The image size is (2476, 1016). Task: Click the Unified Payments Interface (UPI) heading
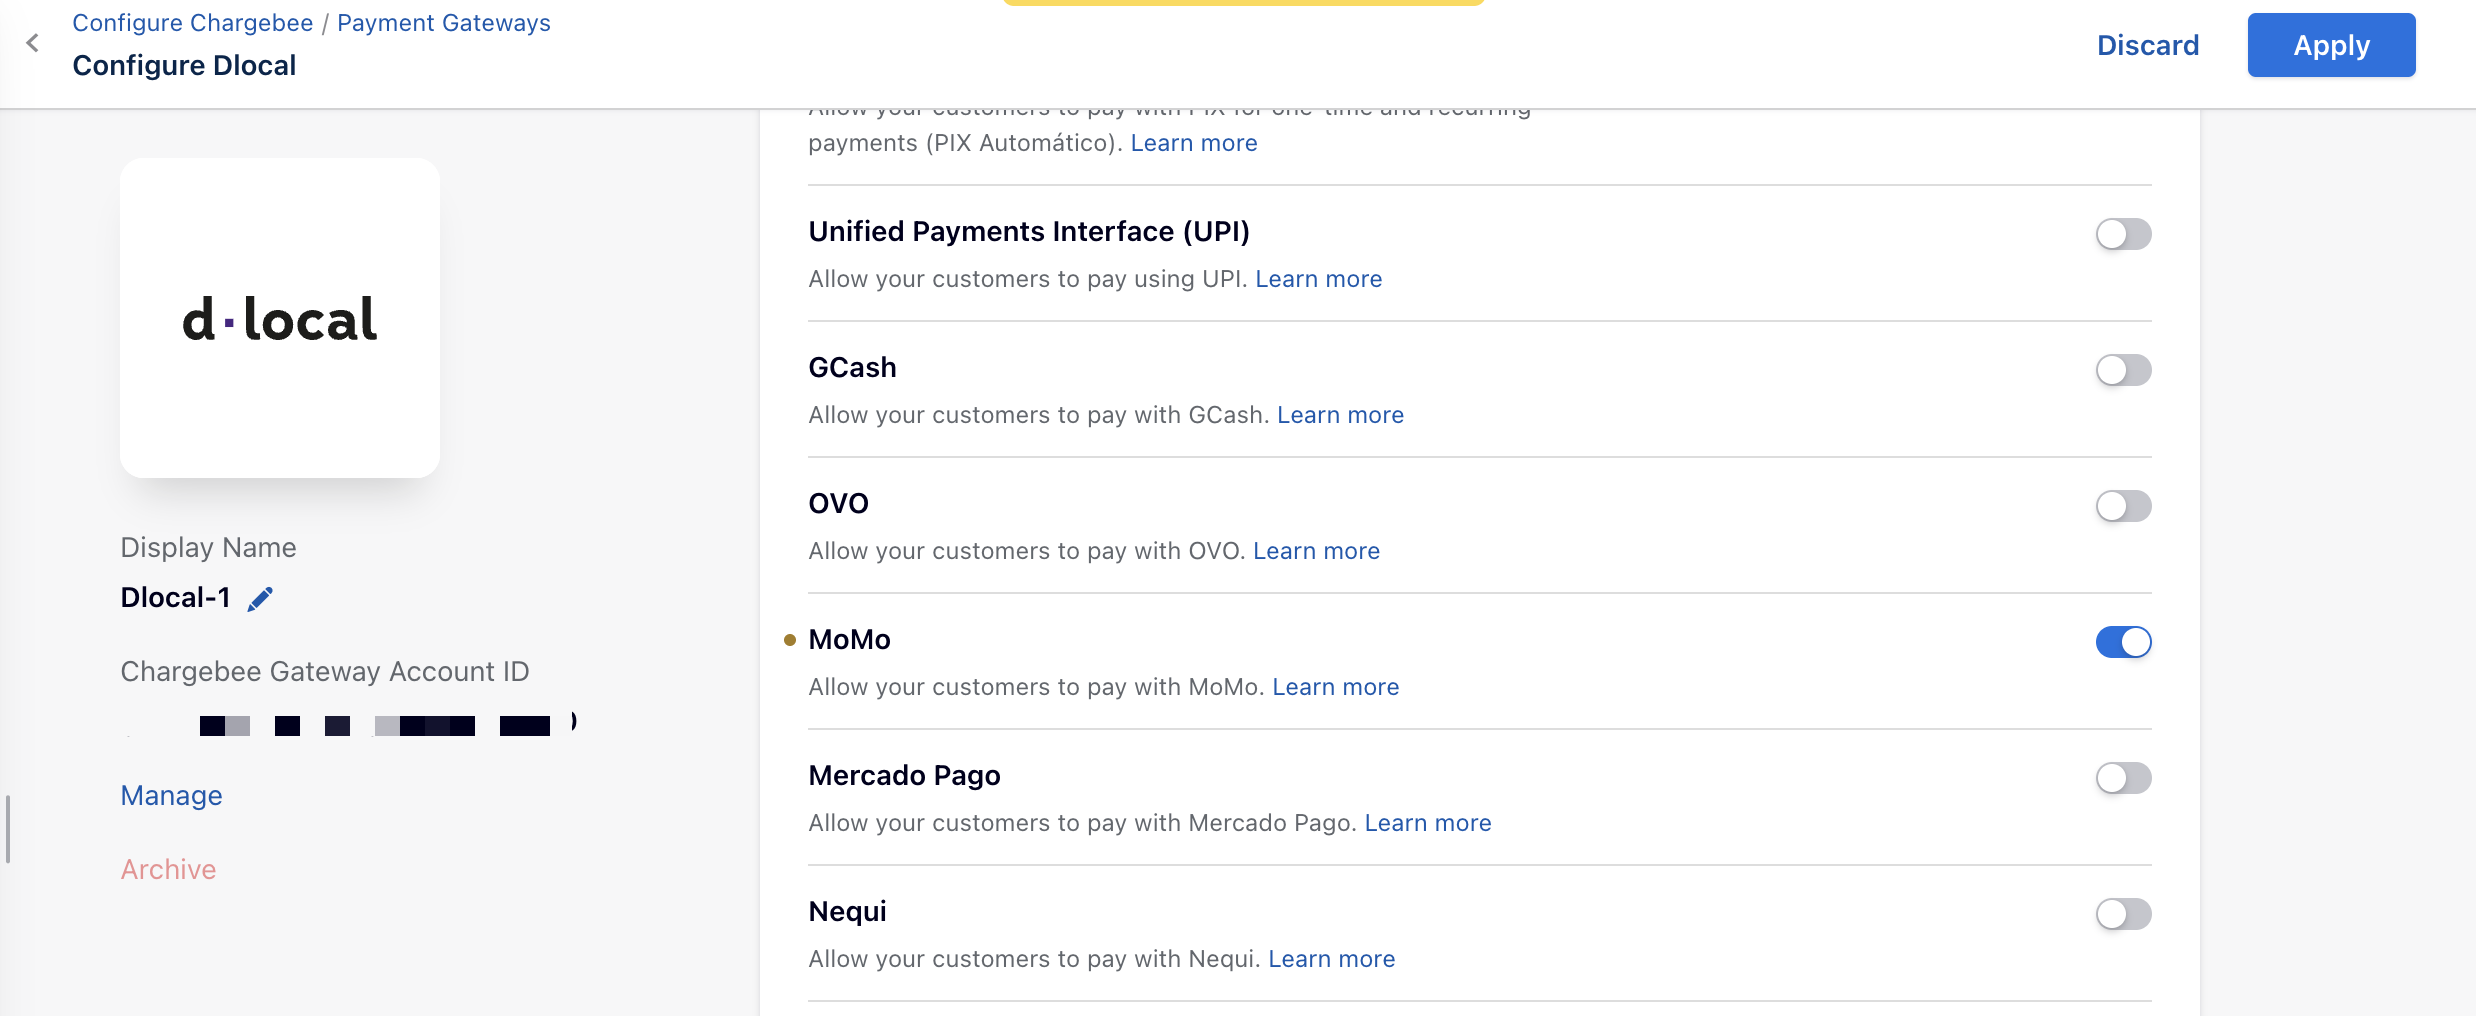1029,232
